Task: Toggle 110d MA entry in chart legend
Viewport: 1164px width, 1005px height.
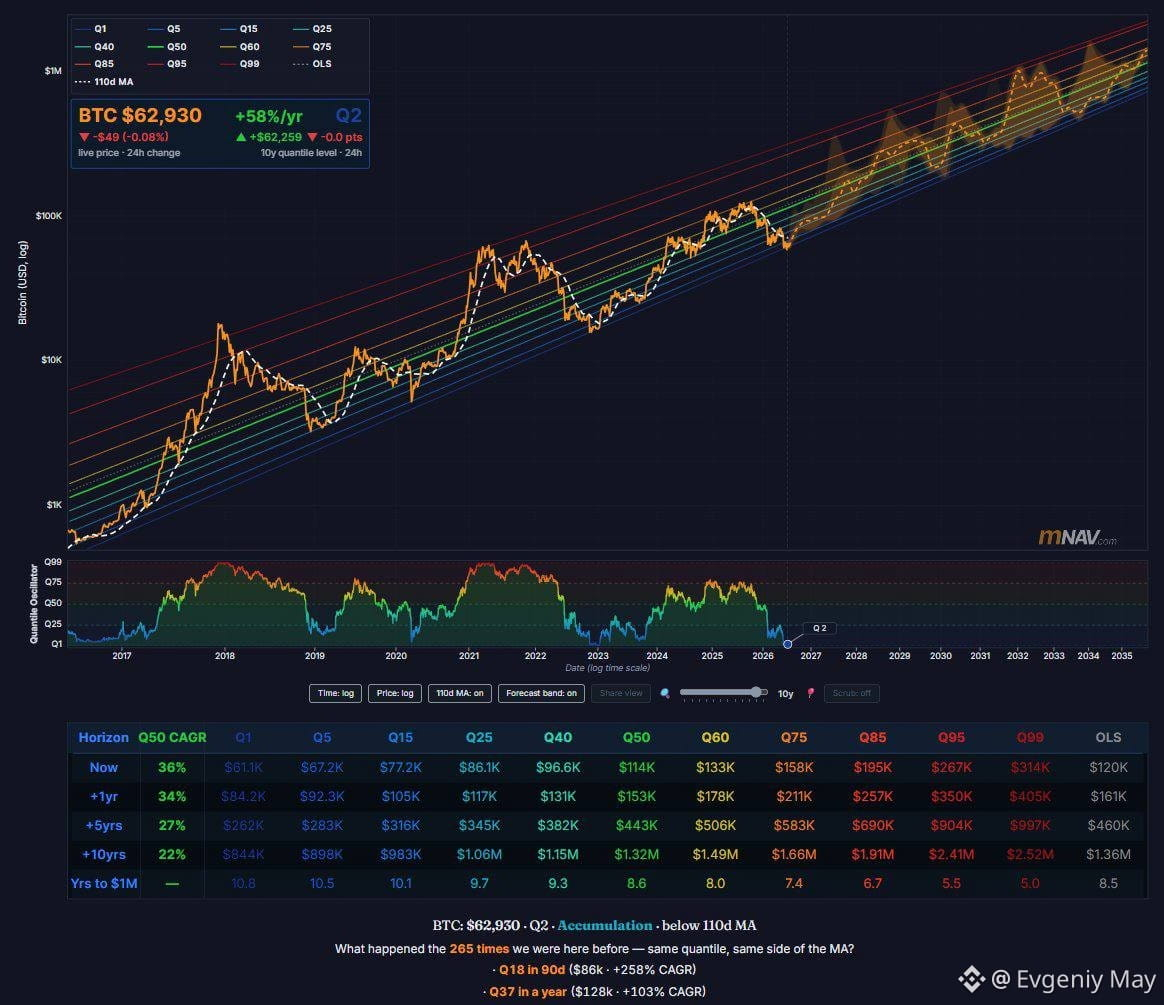Action: coord(104,82)
